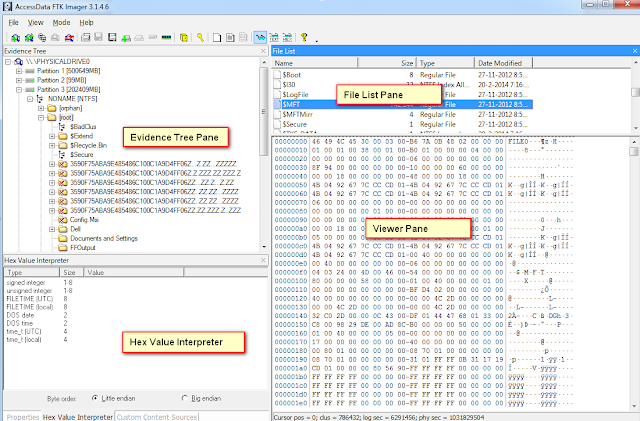Collapse Partition 3 [202409MB] node
Image resolution: width=640 pixels, height=421 pixels.
pyautogui.click(x=19, y=90)
